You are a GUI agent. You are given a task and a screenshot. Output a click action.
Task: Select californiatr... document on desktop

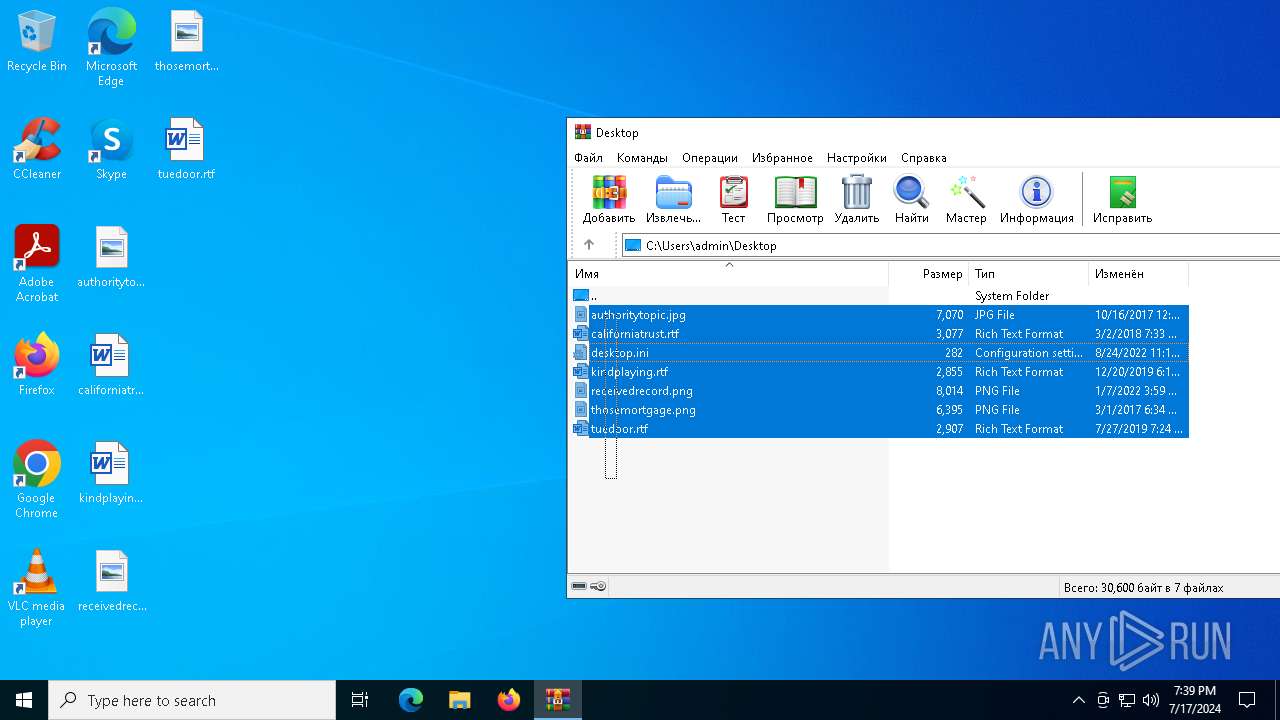tap(111, 365)
